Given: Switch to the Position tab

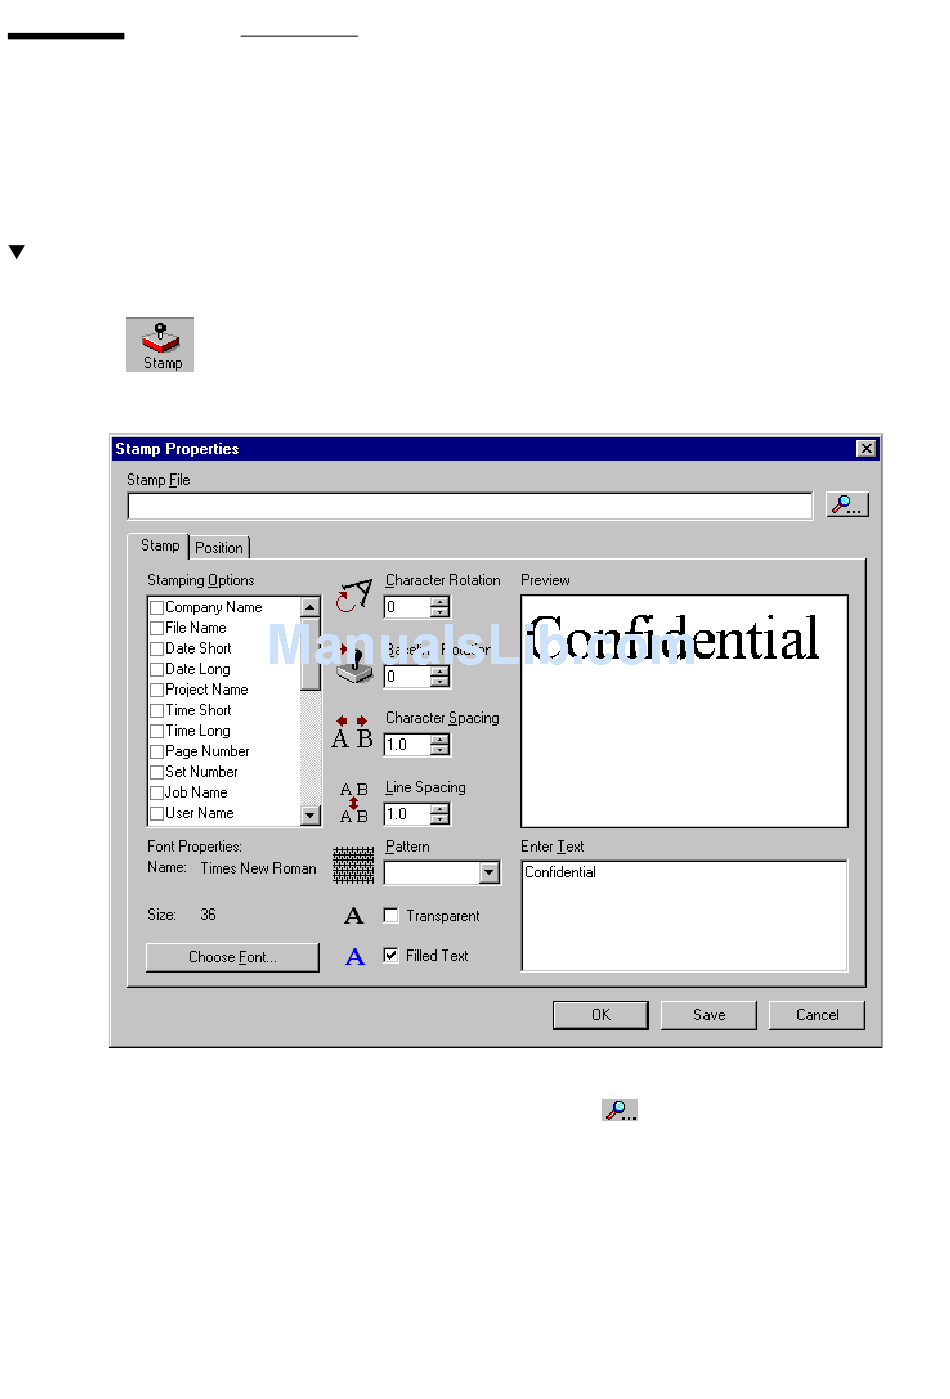Looking at the screenshot, I should [x=219, y=548].
